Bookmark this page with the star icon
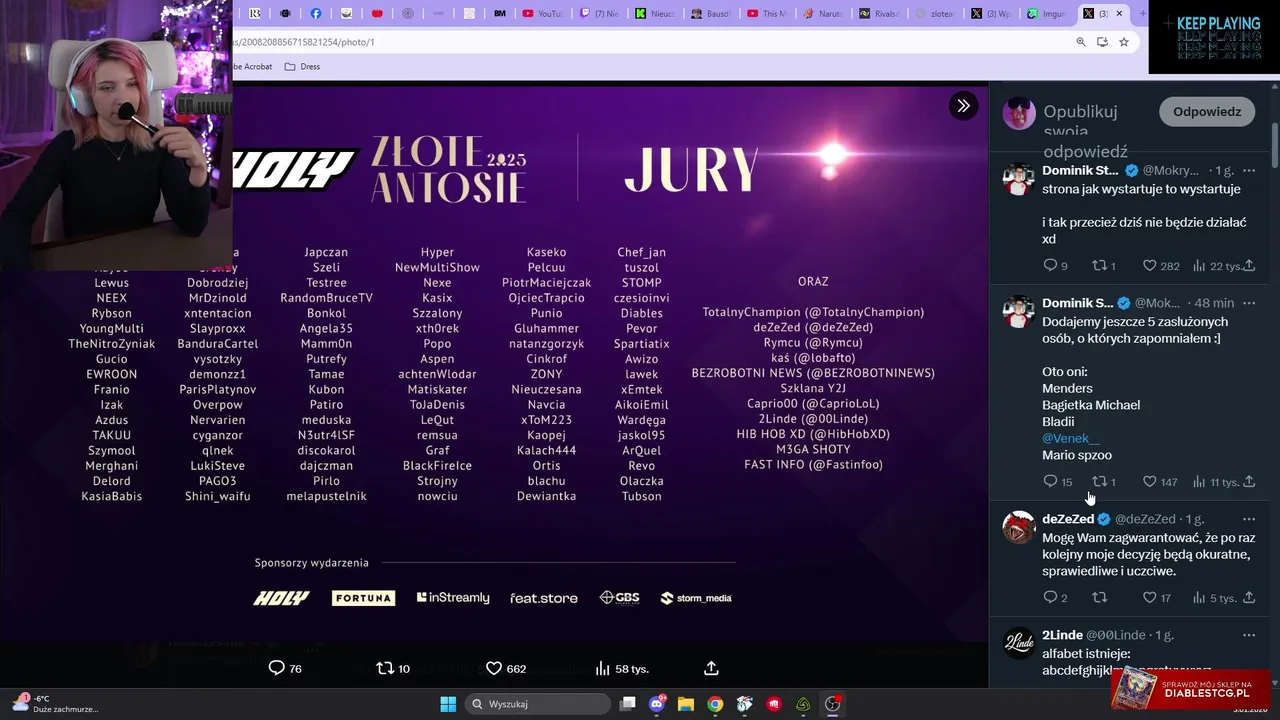The width and height of the screenshot is (1280, 720). [1124, 42]
